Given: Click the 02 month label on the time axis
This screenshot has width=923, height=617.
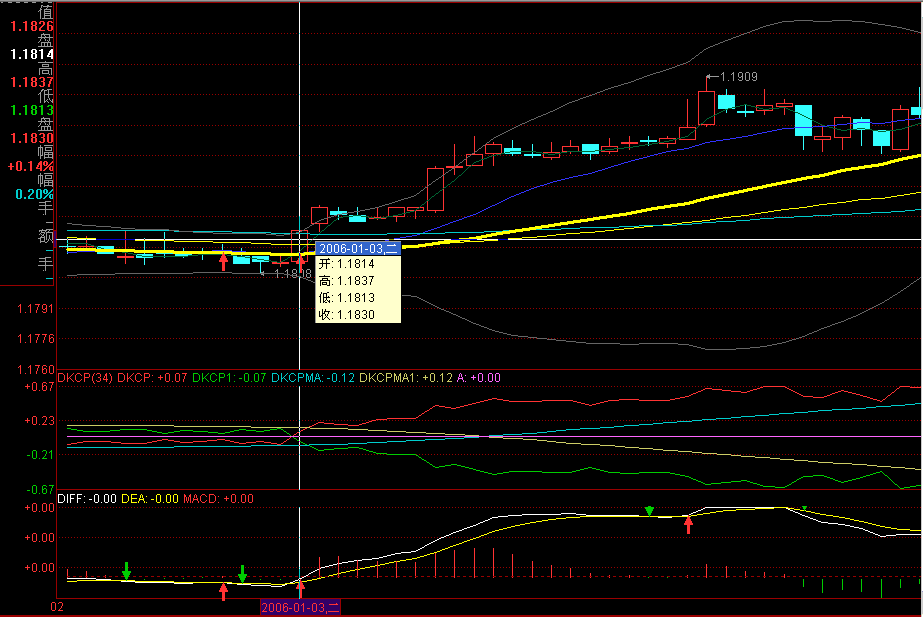Looking at the screenshot, I should pyautogui.click(x=57, y=607).
